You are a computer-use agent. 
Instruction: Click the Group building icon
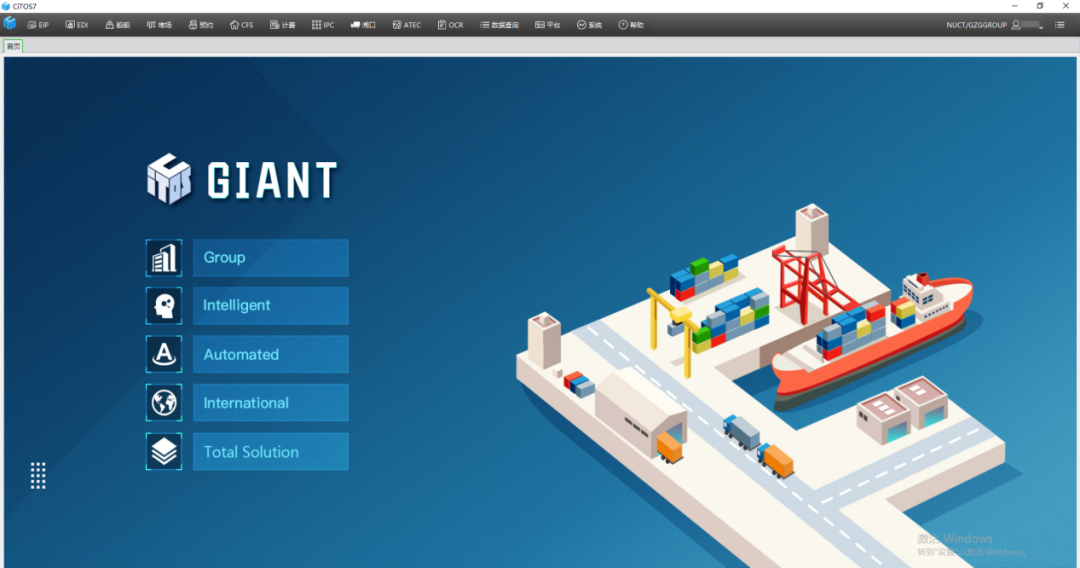click(x=164, y=258)
